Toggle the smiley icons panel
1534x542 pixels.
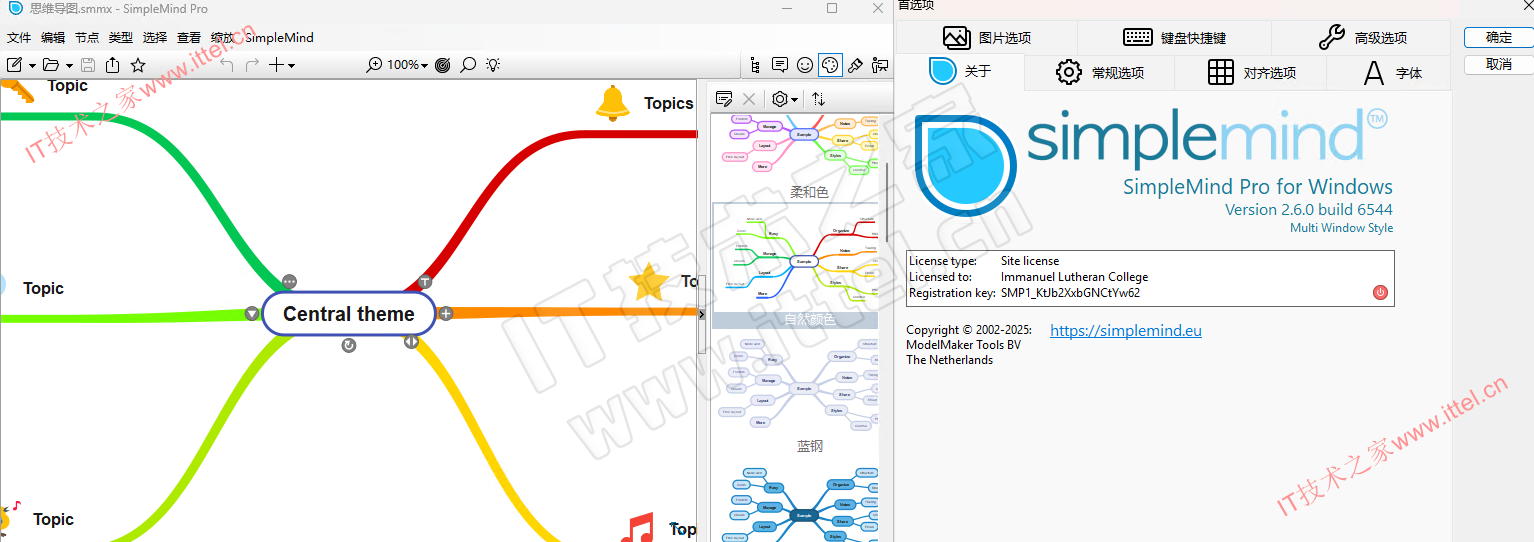(x=805, y=65)
